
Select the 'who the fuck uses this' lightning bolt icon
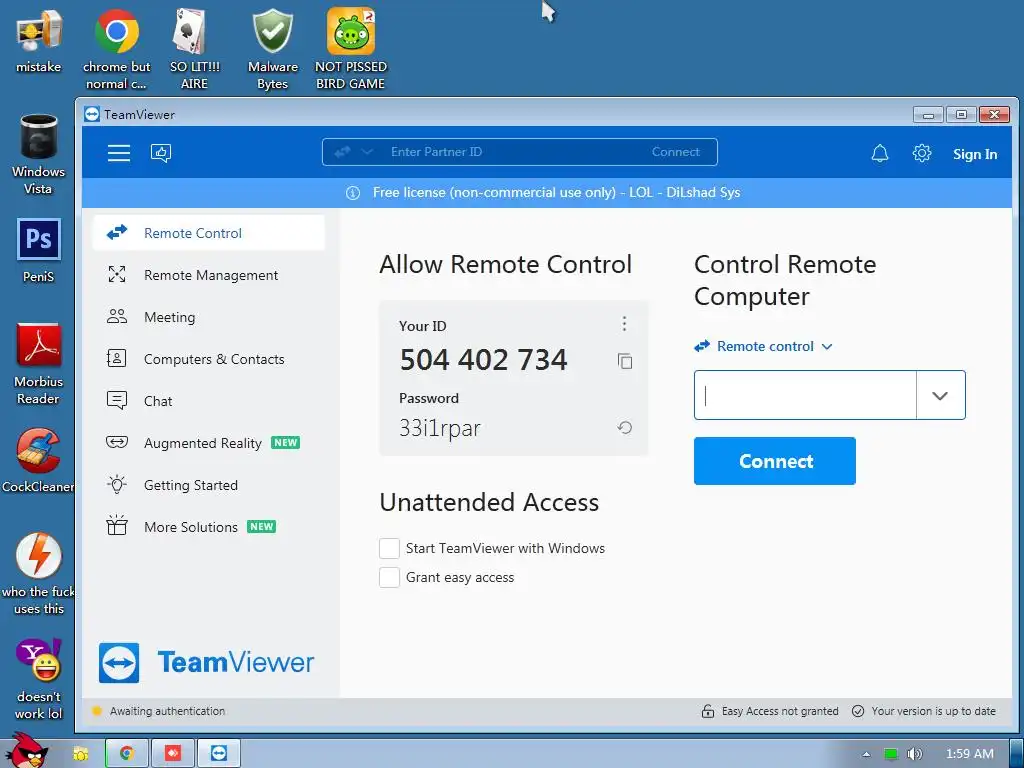click(38, 573)
